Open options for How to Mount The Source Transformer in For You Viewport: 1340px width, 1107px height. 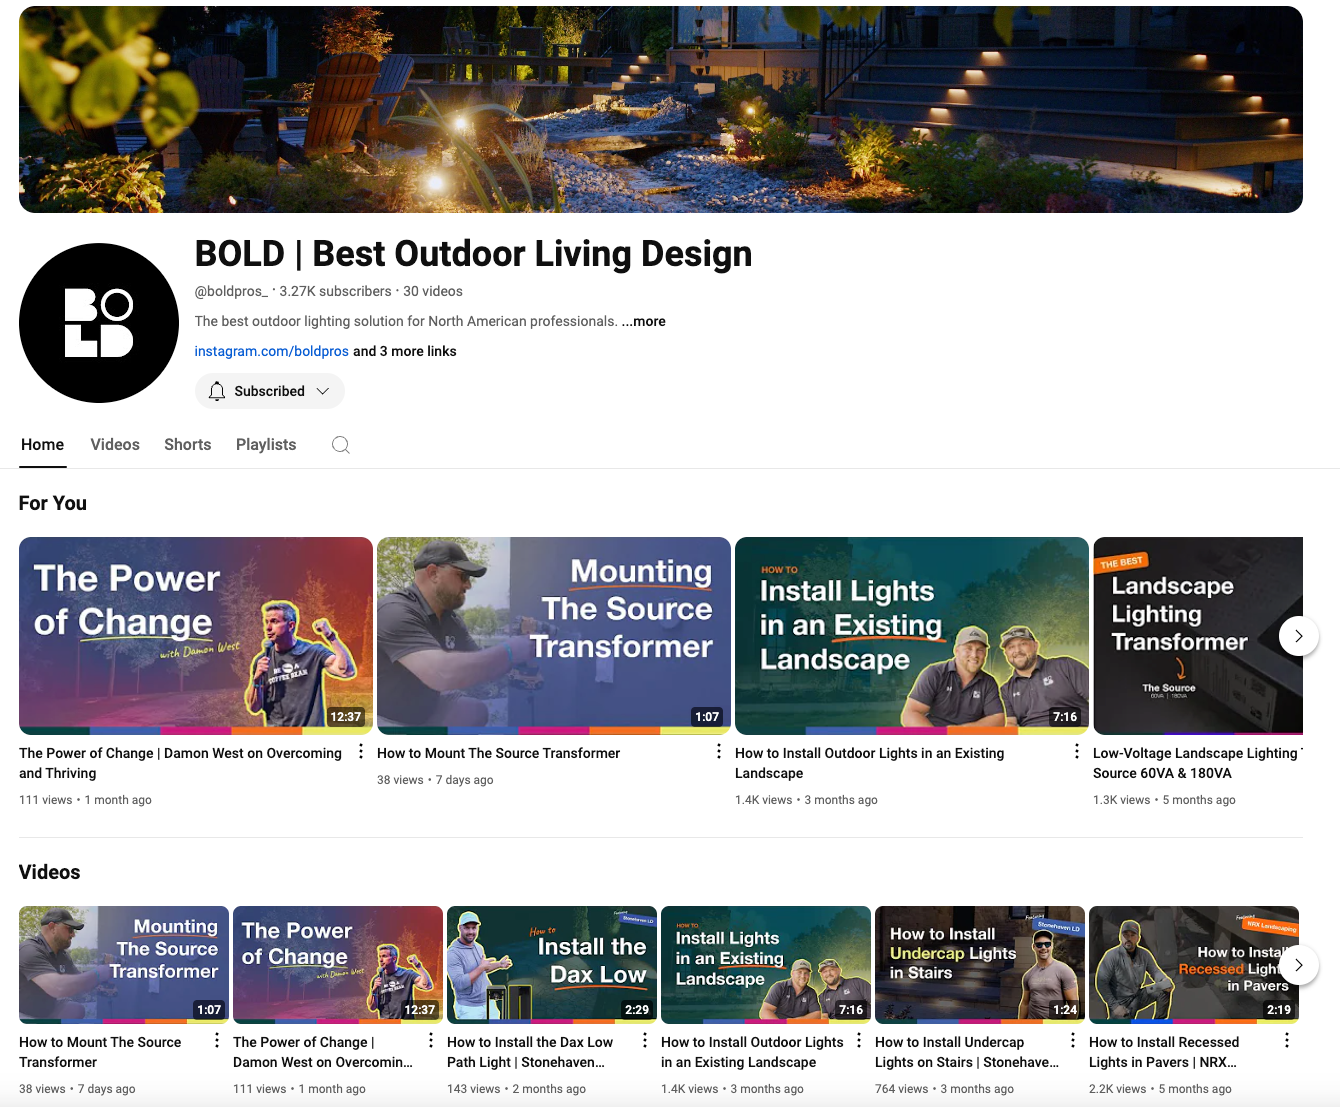coord(719,751)
